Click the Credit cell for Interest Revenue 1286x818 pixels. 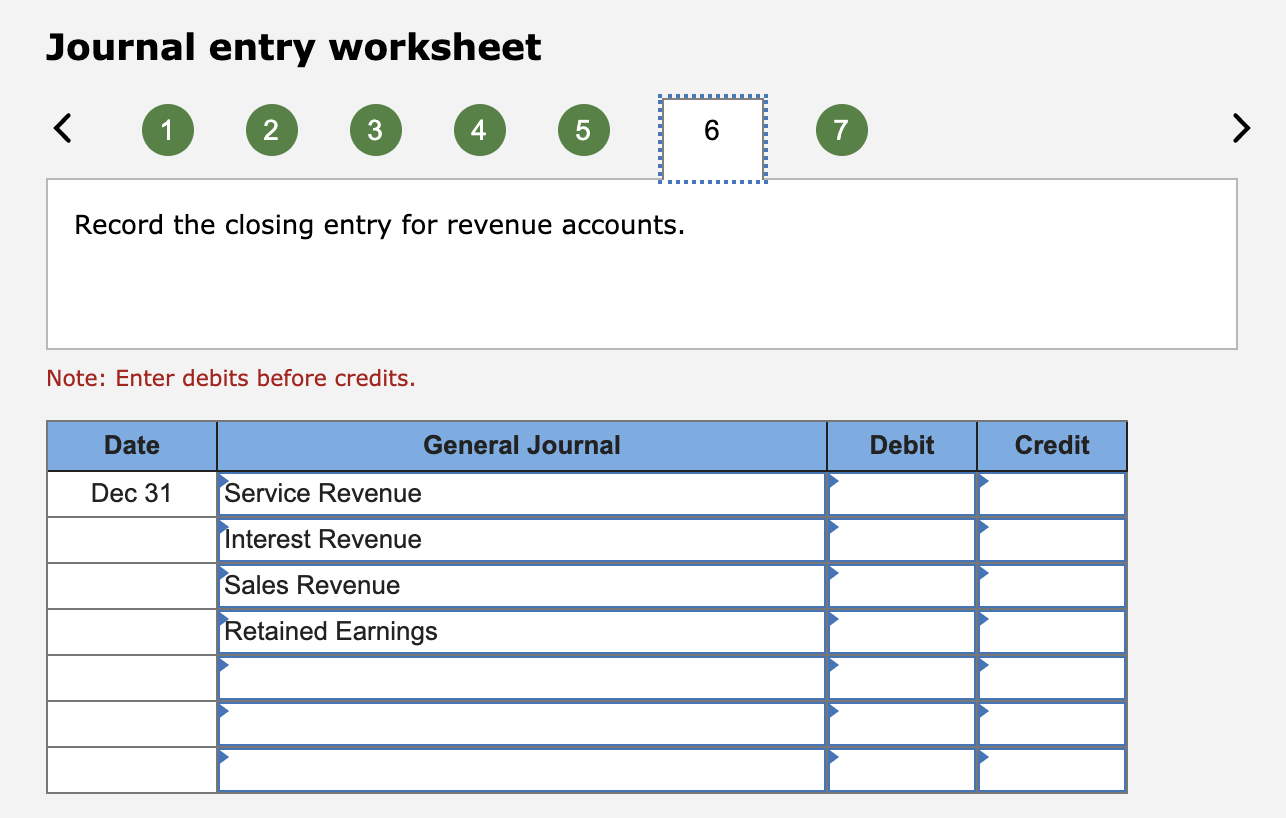coord(1052,540)
